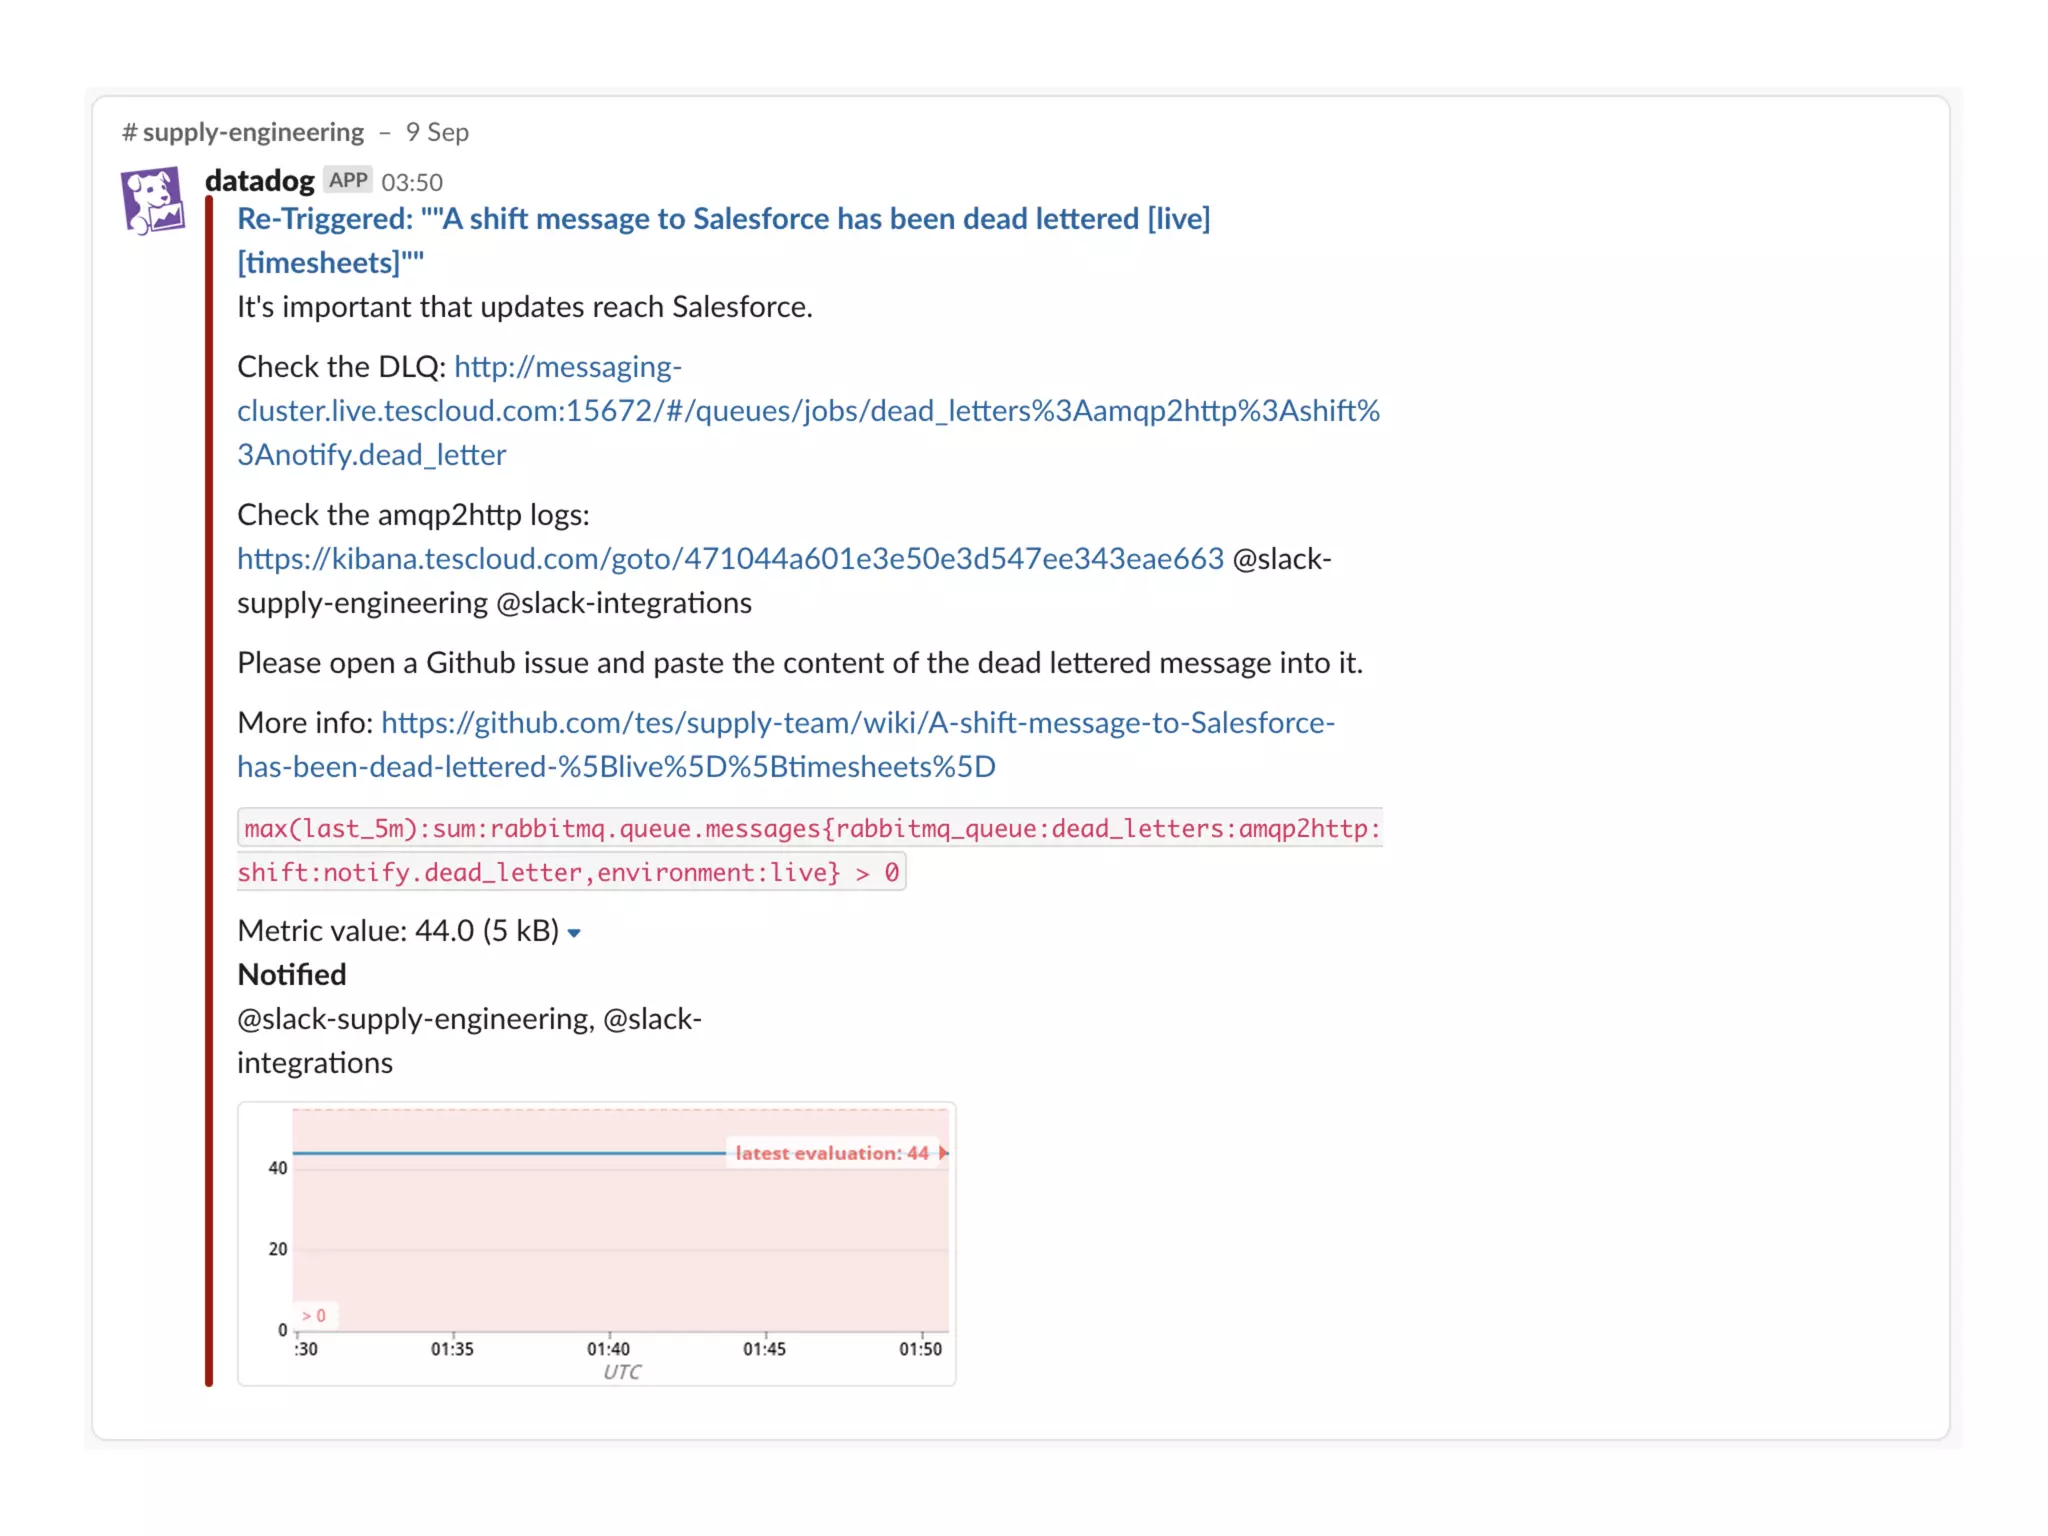Click the 9 Sep date label
Screen dimensions: 2048x1536
pos(437,132)
